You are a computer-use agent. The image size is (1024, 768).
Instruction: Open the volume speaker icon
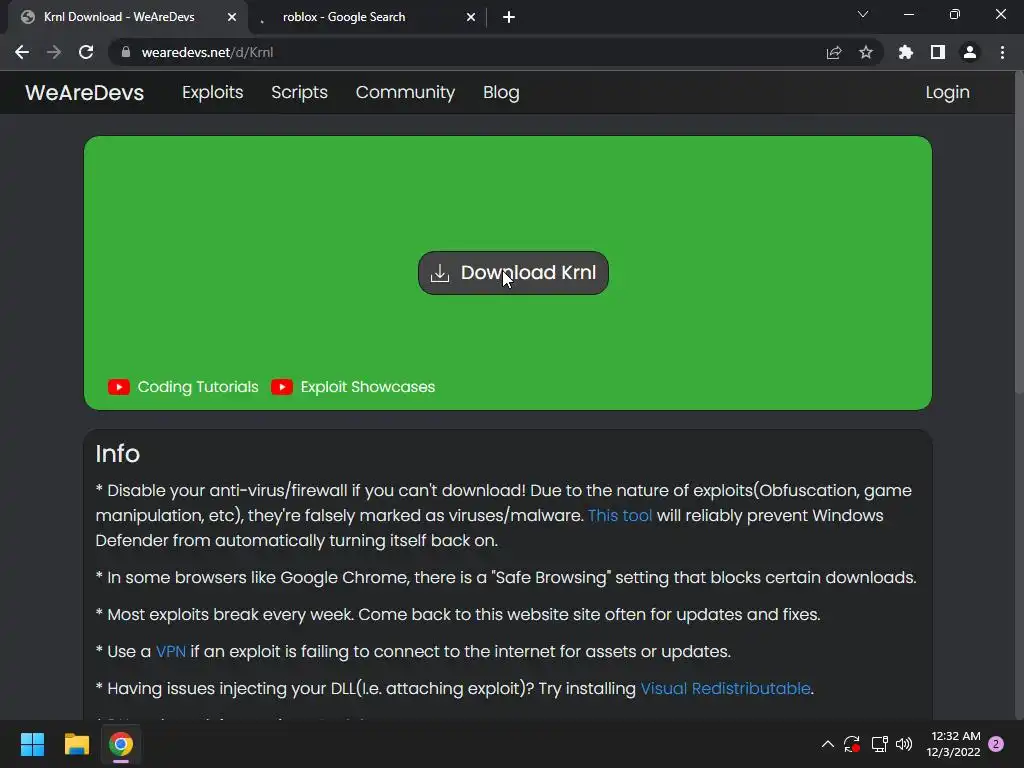point(904,744)
